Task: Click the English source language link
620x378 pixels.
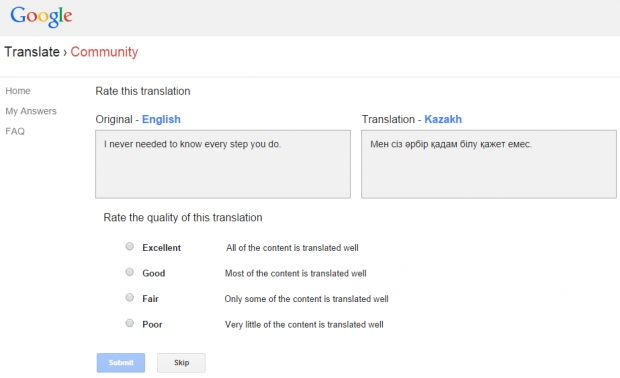Action: tap(161, 119)
